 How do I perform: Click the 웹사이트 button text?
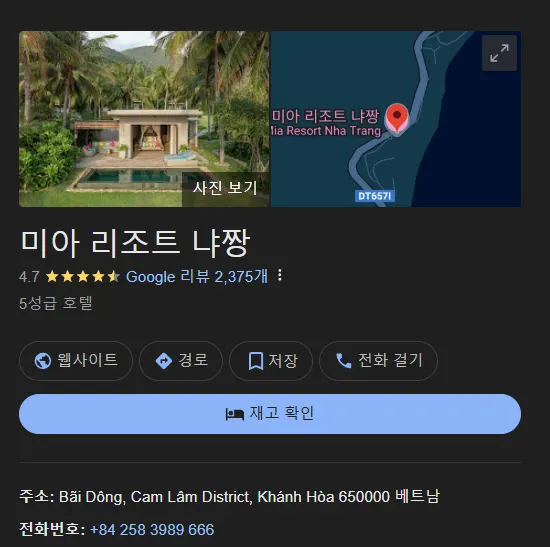pyautogui.click(x=87, y=360)
